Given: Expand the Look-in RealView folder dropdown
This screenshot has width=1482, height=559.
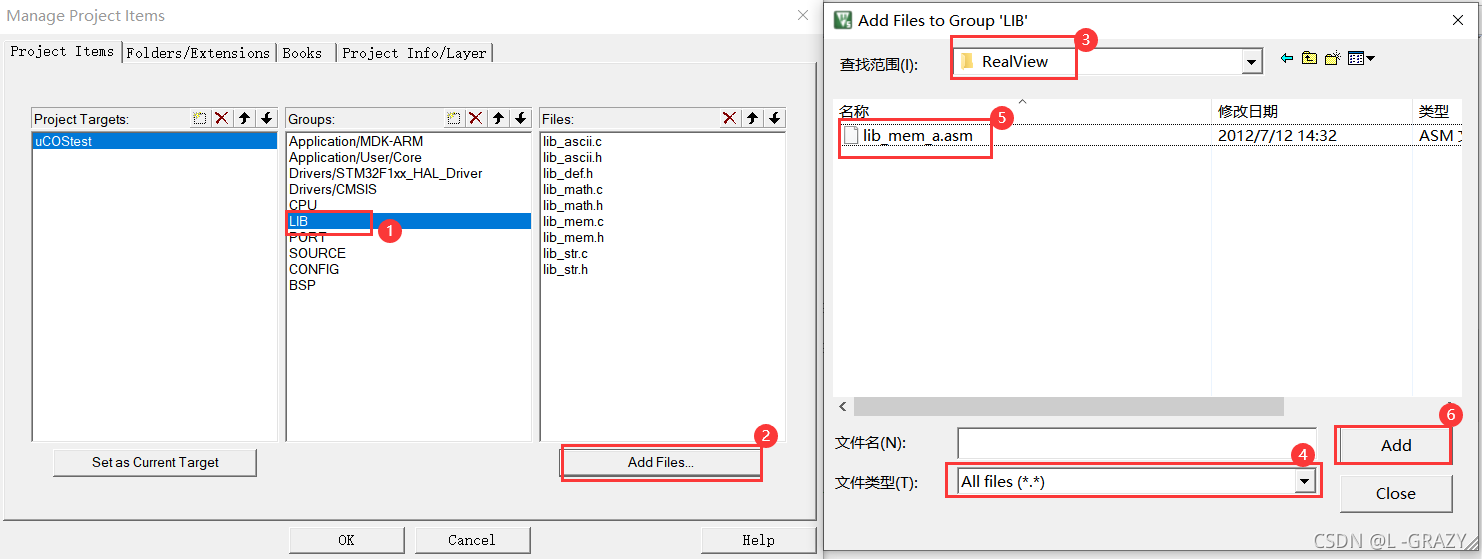Looking at the screenshot, I should point(1251,62).
